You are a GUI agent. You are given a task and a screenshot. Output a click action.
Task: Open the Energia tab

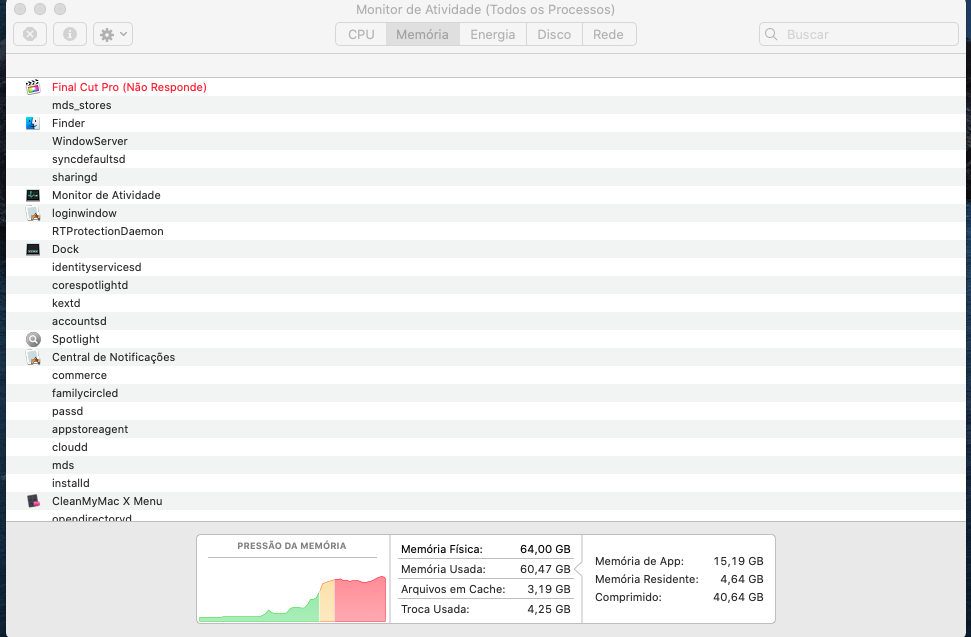pyautogui.click(x=492, y=35)
